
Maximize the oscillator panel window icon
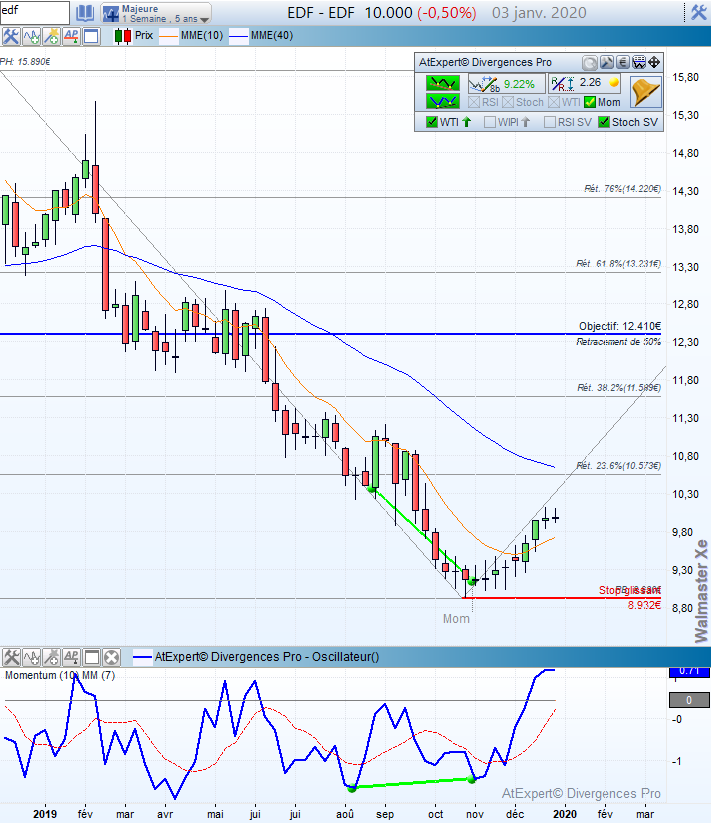click(x=91, y=657)
